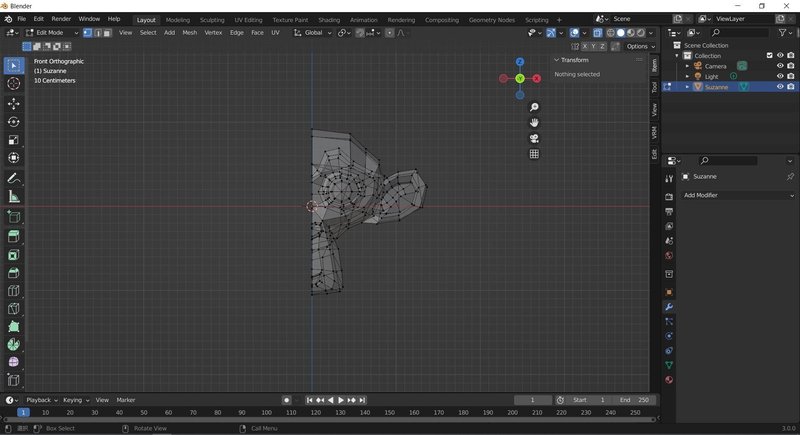The height and width of the screenshot is (435, 800).
Task: Select the Select Box tool
Action: click(x=14, y=66)
